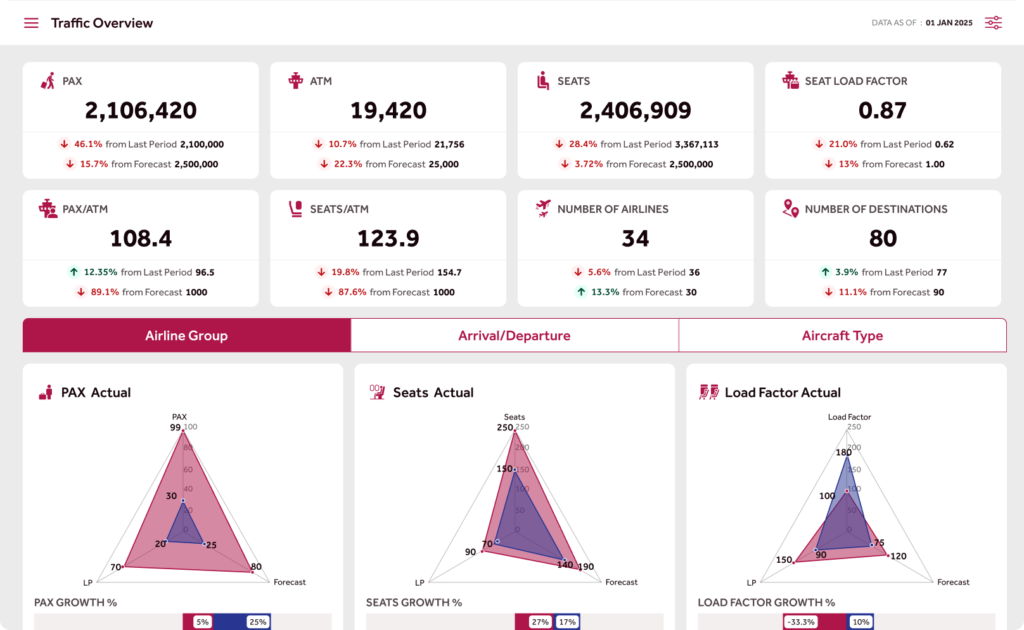This screenshot has height=630, width=1024.
Task: Click the 27% Seats growth bar label
Action: [x=539, y=622]
